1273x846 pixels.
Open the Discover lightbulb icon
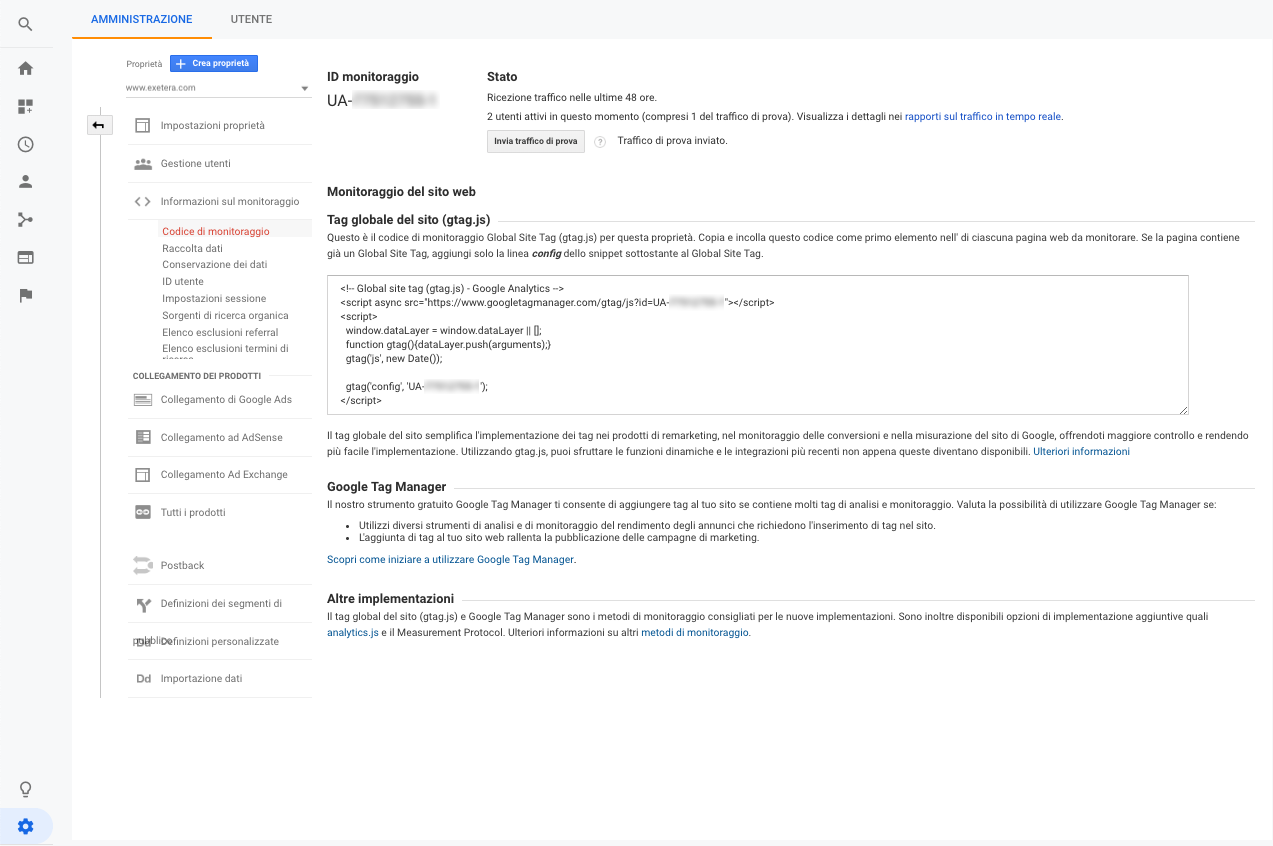(x=26, y=790)
